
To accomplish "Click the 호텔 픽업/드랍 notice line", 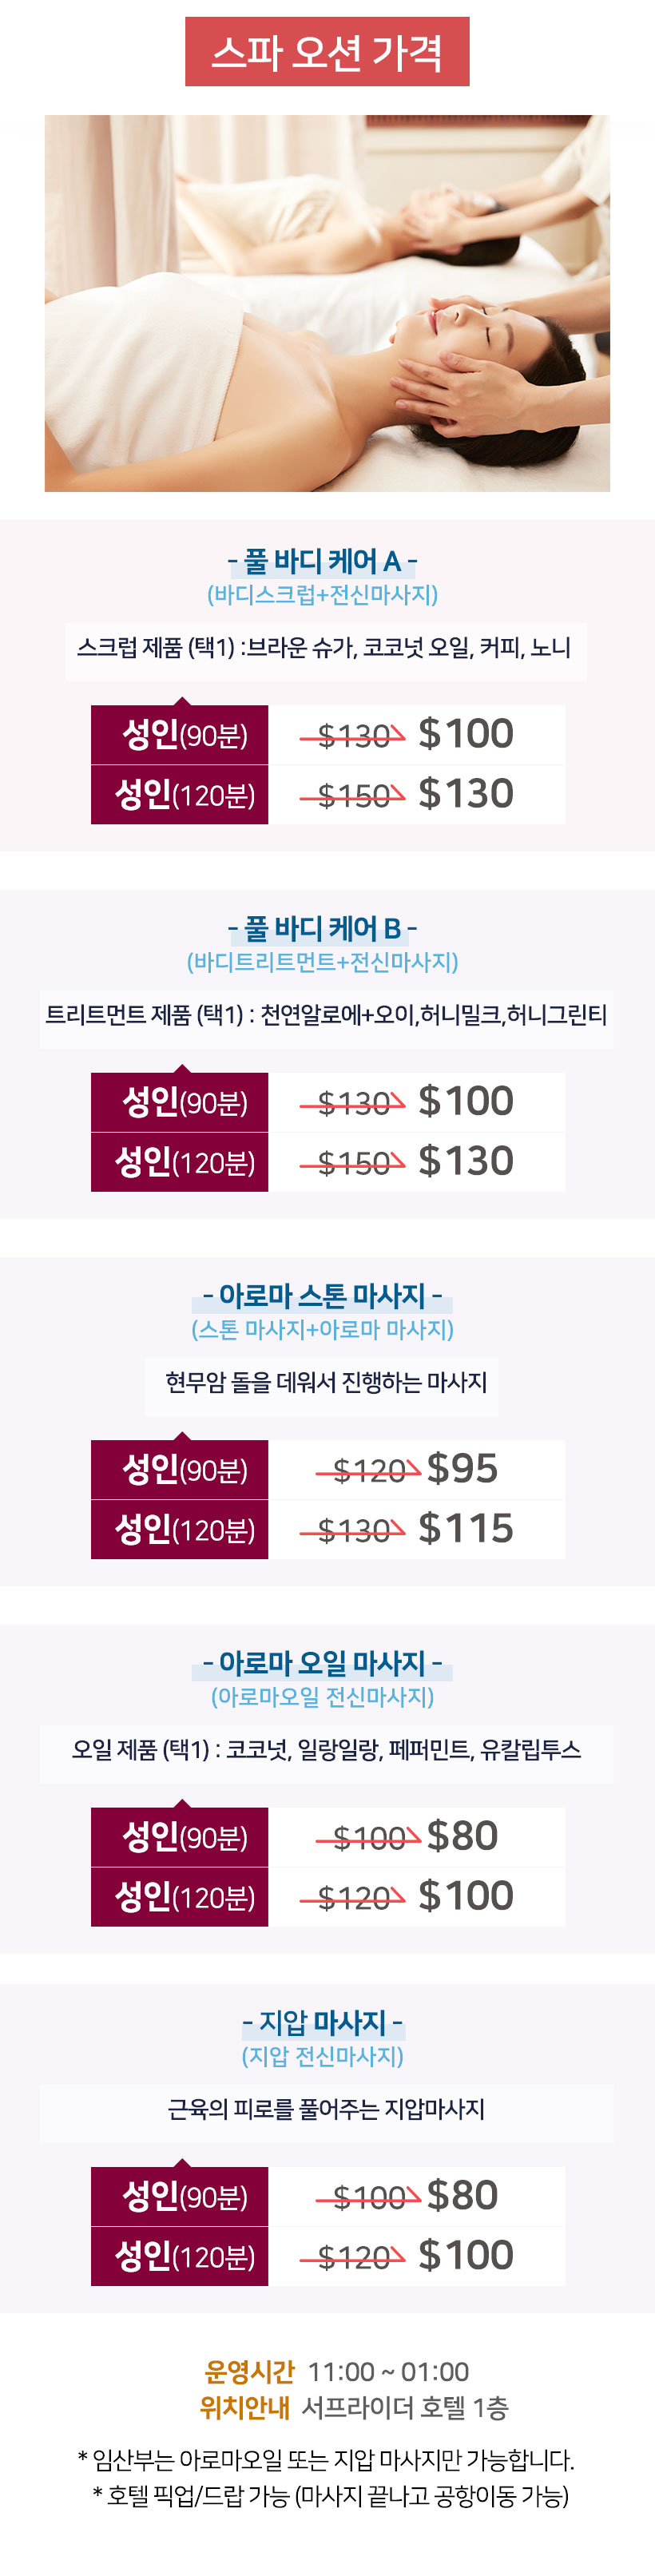I will click(330, 2495).
